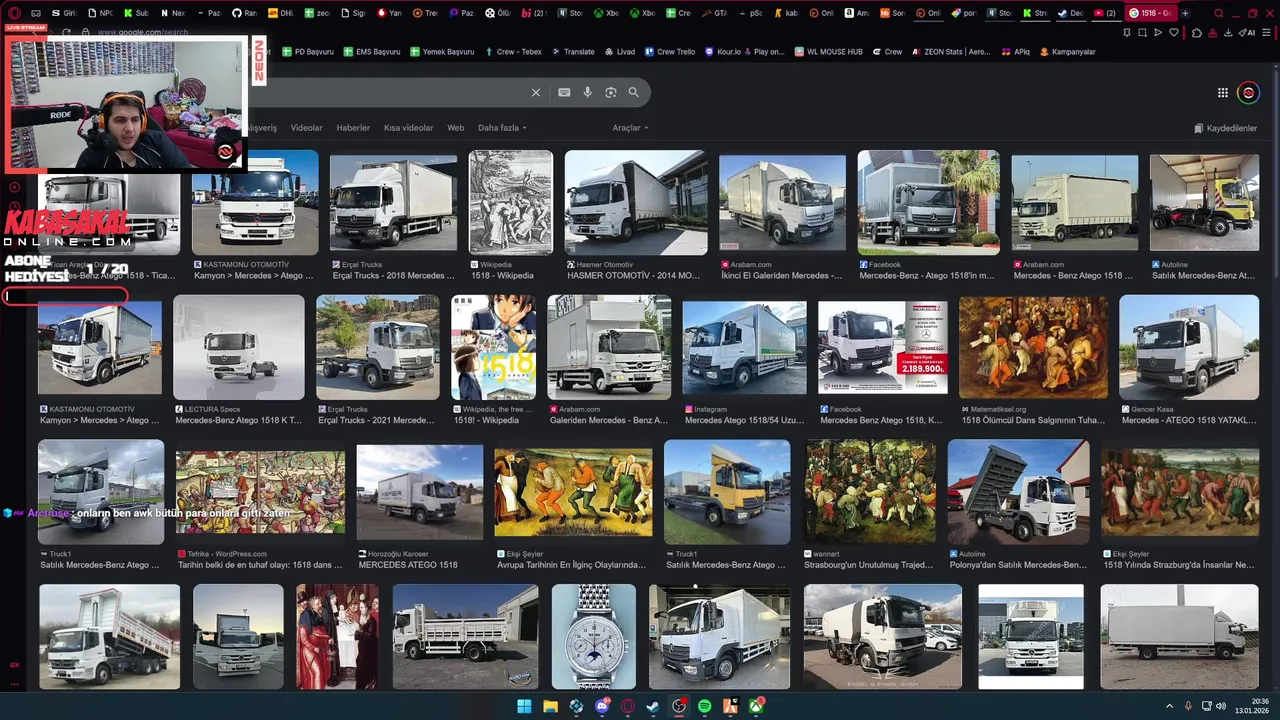Open File Explorer from the taskbar
1280x720 pixels.
550,706
